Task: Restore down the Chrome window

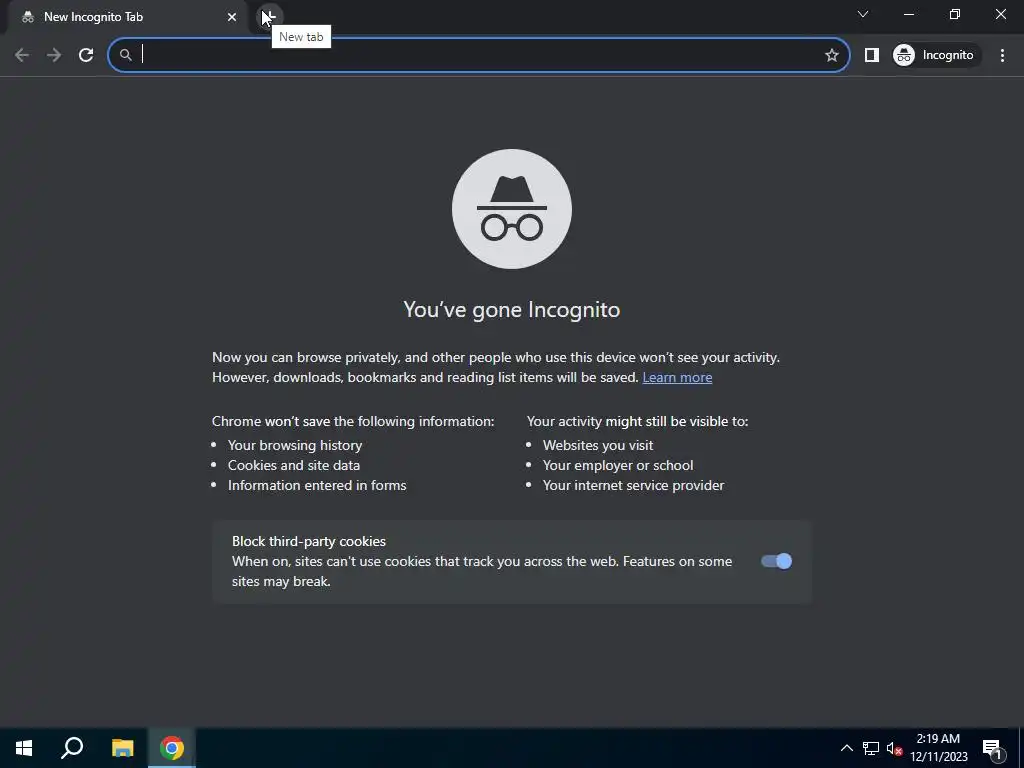Action: [x=955, y=14]
